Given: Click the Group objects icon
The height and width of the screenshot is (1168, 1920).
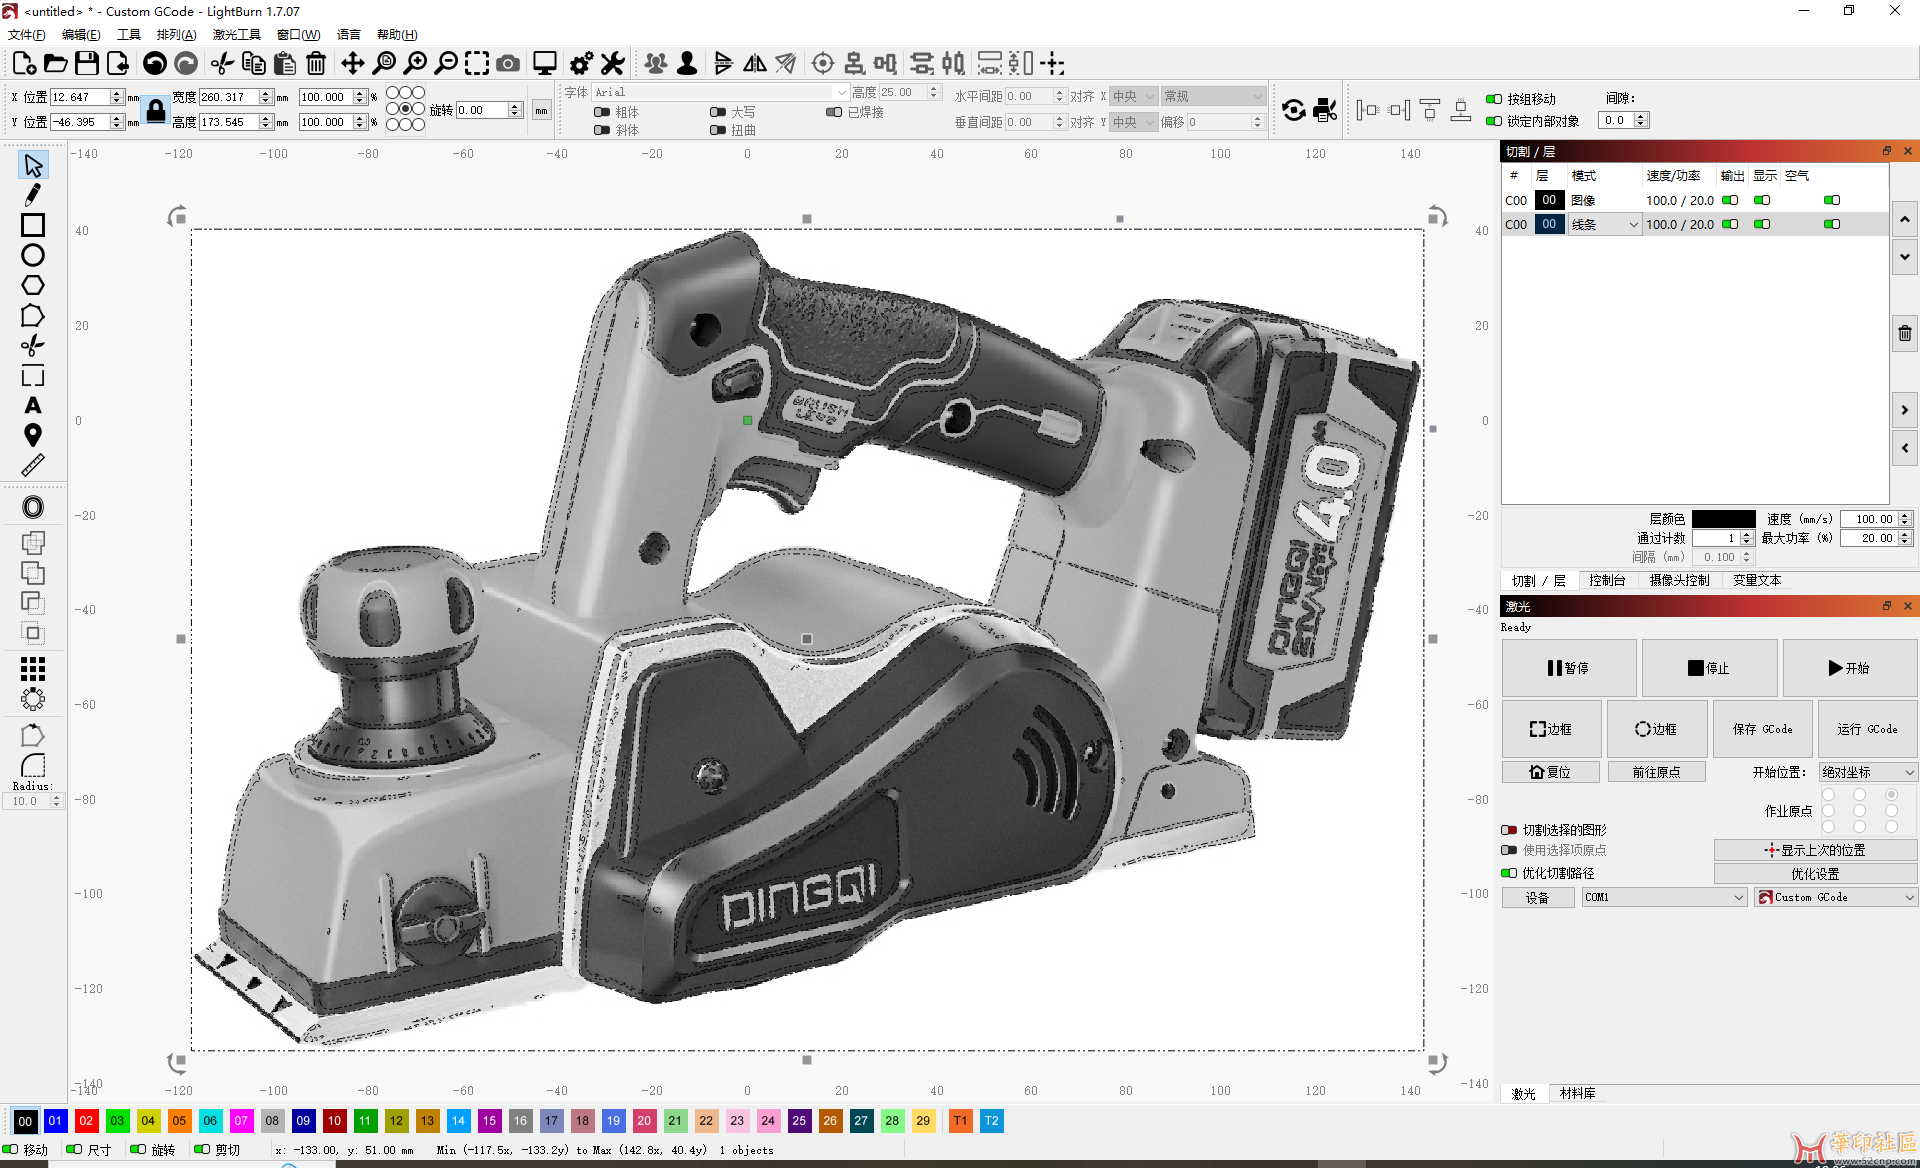Looking at the screenshot, I should [x=656, y=64].
